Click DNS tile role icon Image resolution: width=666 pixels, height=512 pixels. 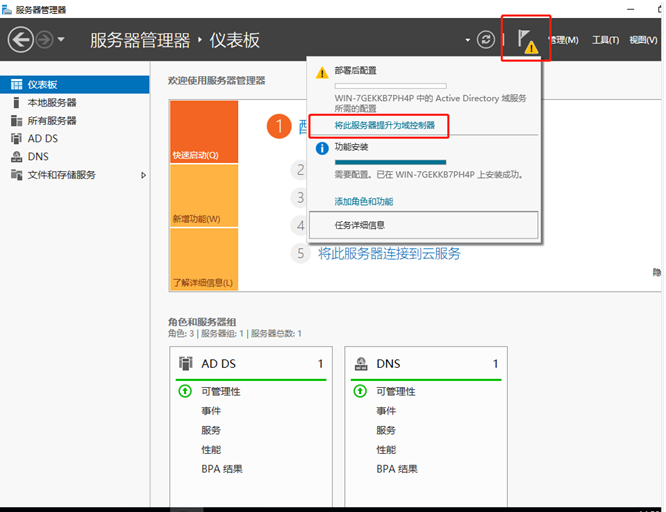coord(361,364)
